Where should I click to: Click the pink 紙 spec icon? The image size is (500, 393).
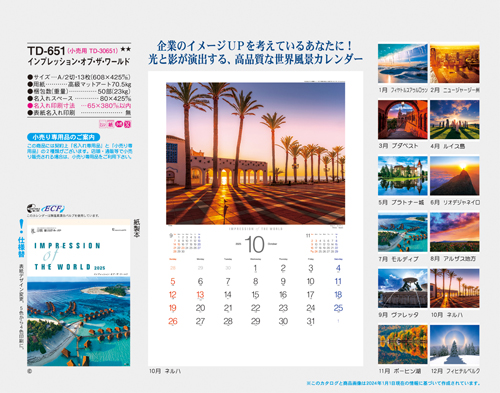tap(110, 124)
